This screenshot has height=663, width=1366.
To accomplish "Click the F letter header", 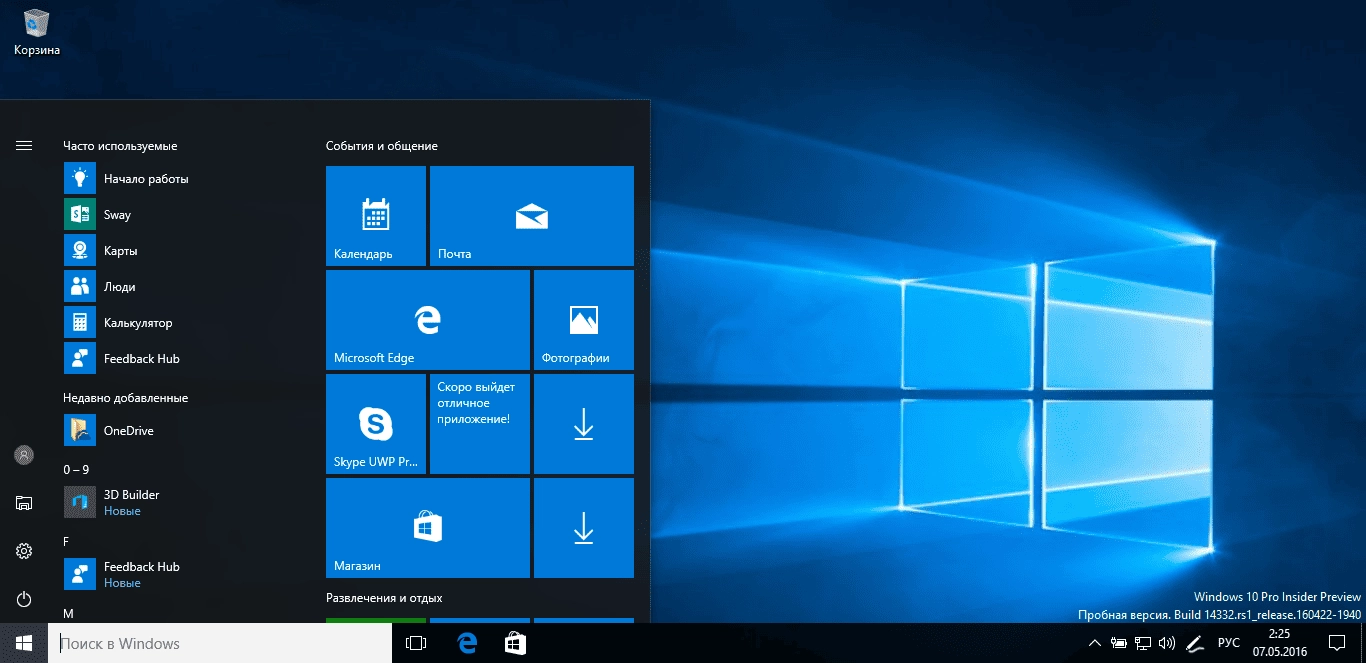I will 66,541.
